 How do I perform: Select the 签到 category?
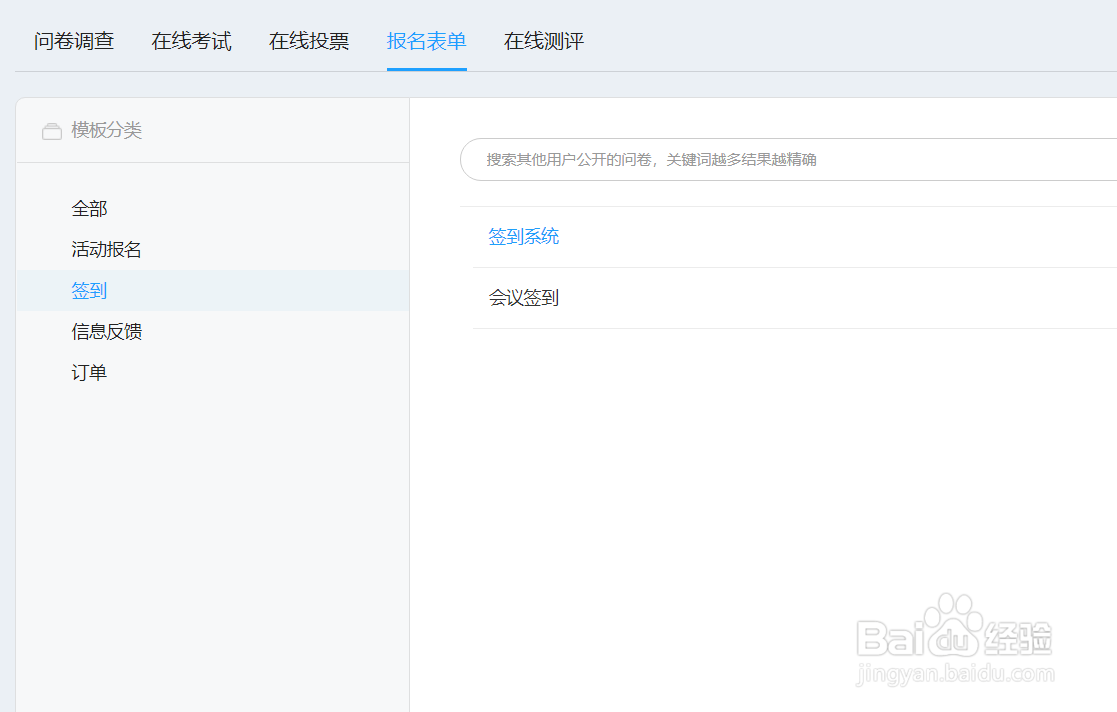(x=213, y=291)
